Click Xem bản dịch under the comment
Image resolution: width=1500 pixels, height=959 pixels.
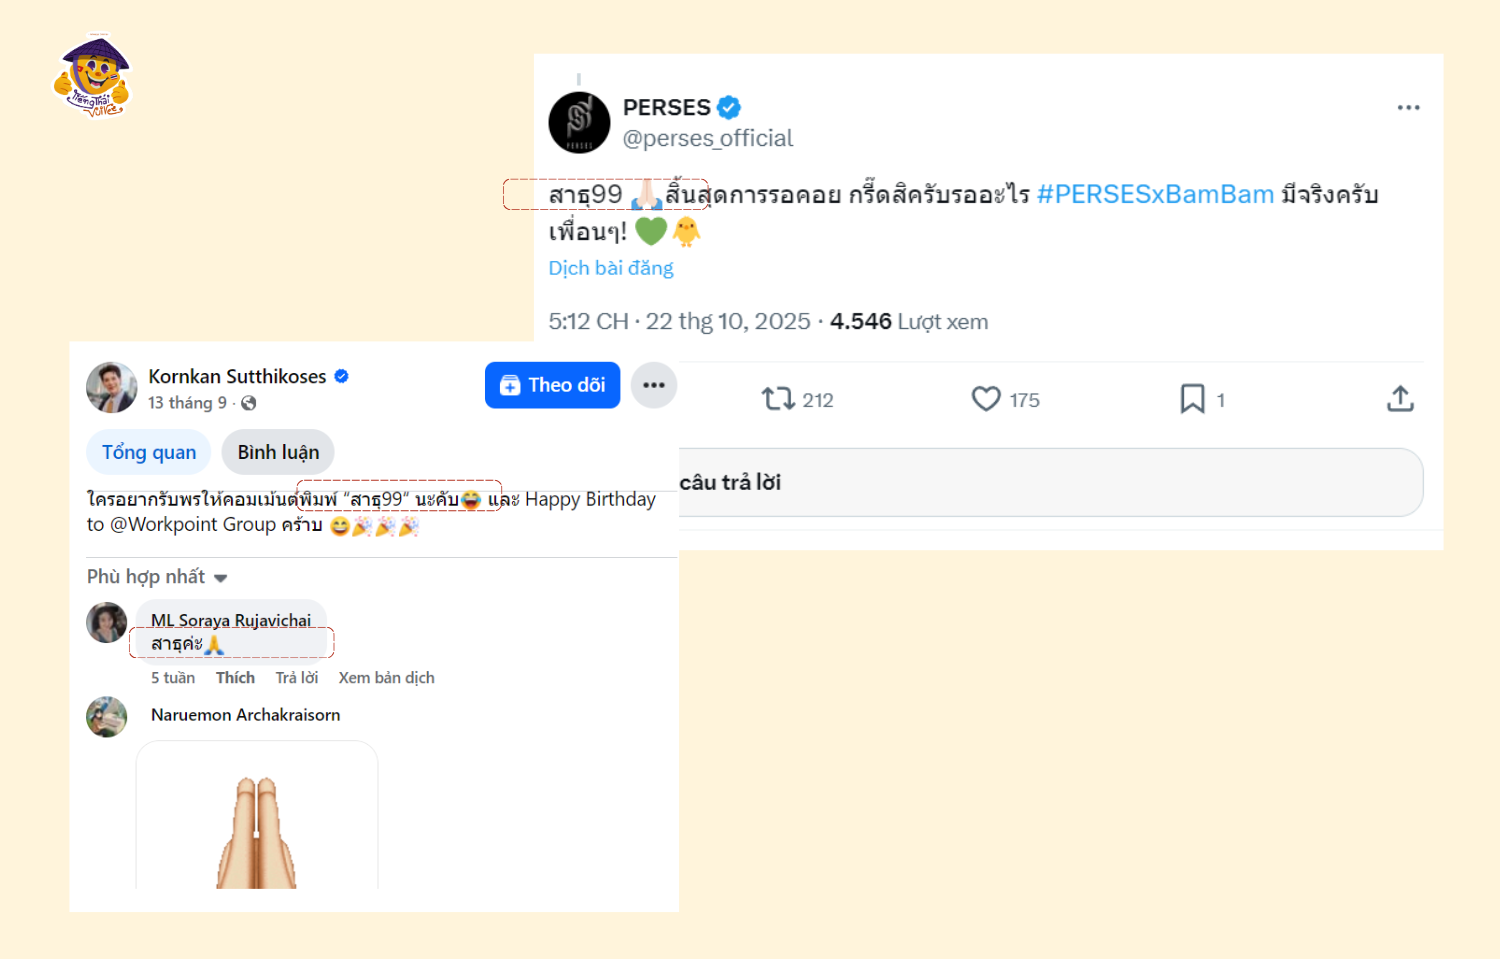point(386,678)
